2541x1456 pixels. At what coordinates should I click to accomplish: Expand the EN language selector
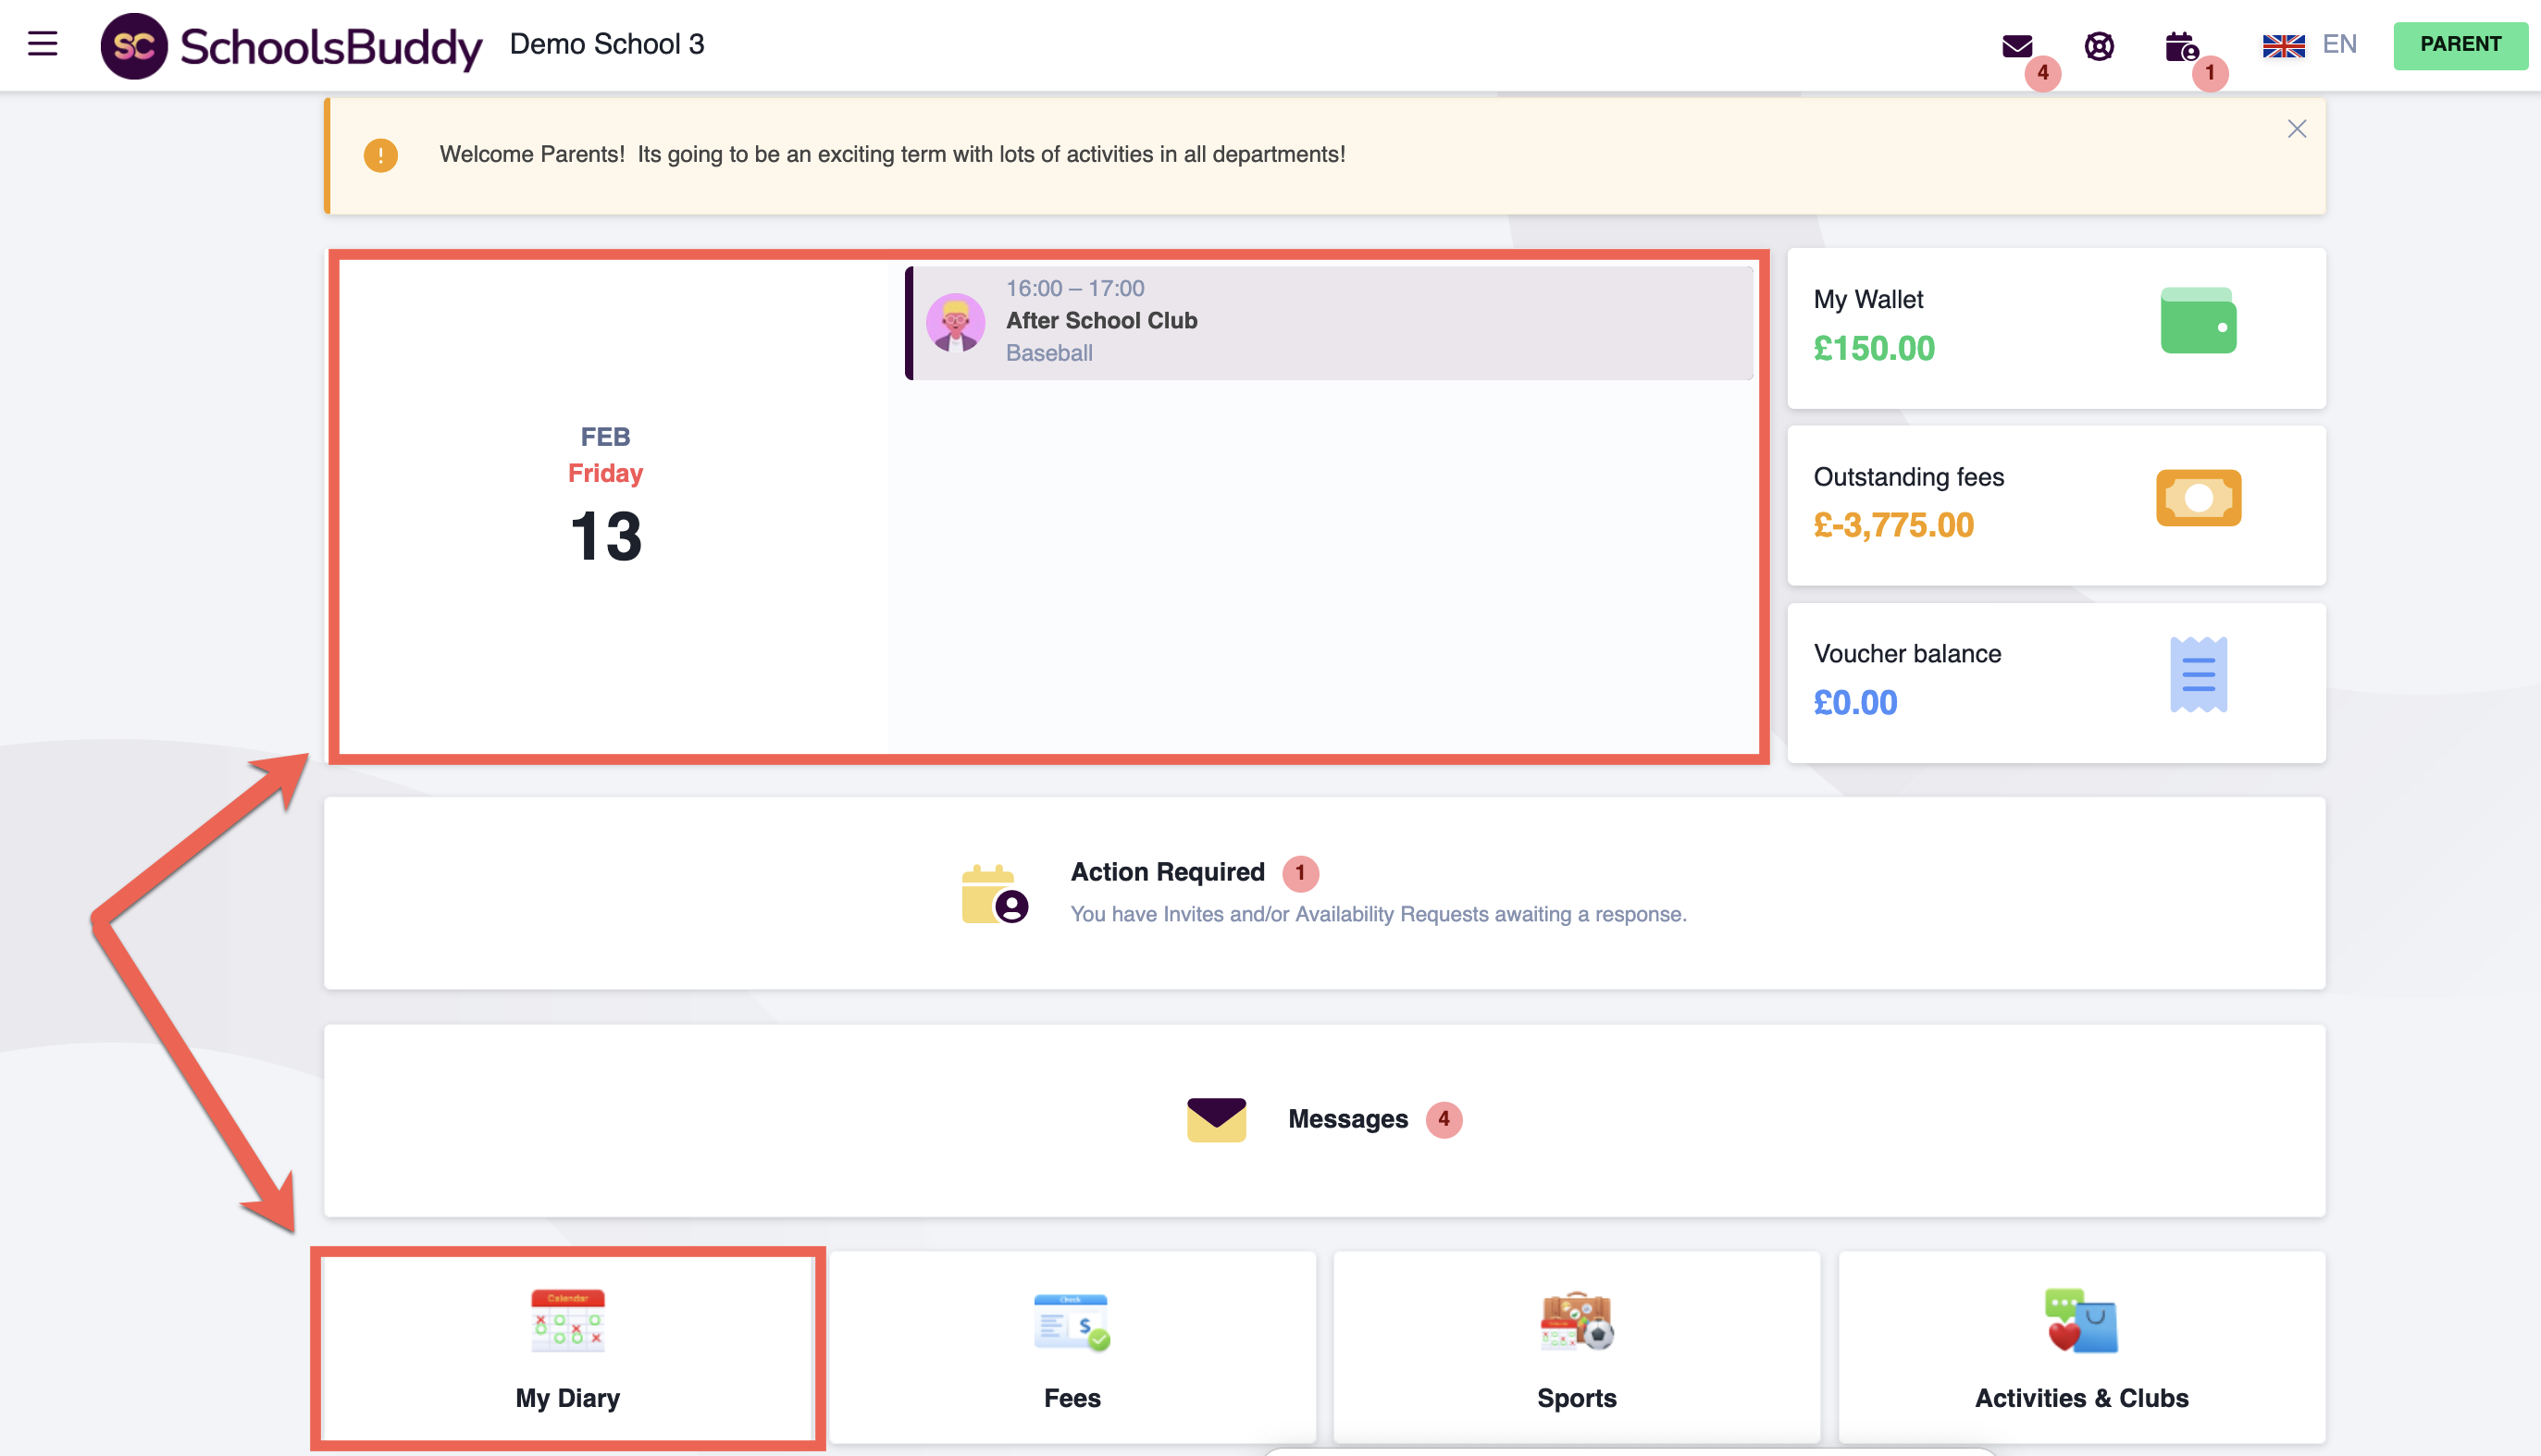pos(2338,44)
